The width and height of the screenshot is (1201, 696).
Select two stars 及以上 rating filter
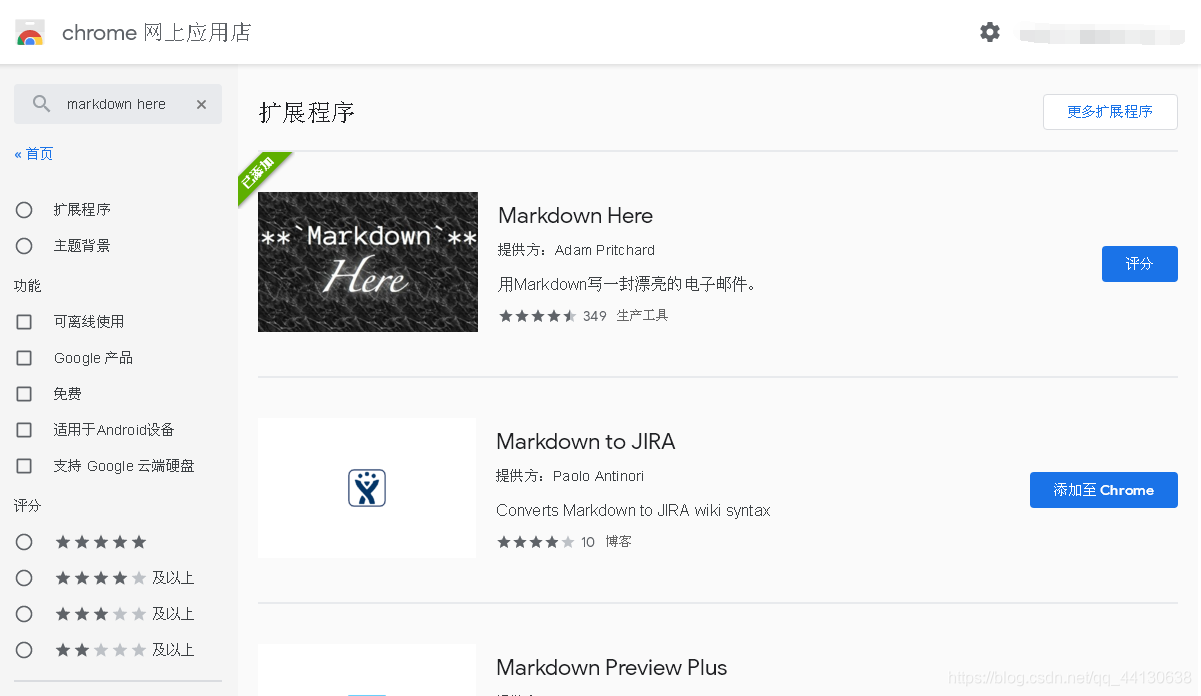[24, 650]
